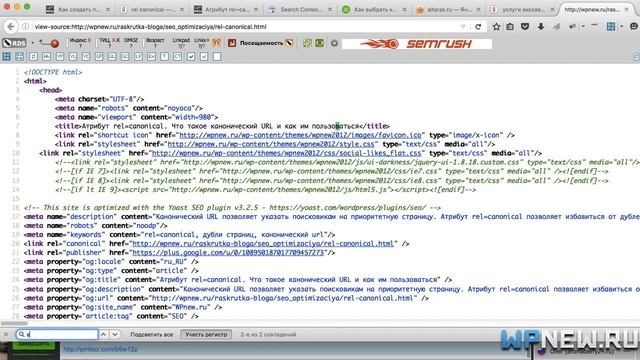Image resolution: width=640 pixels, height=360 pixels.
Task: Click the 'og:locale' meta line
Action: tap(111, 262)
